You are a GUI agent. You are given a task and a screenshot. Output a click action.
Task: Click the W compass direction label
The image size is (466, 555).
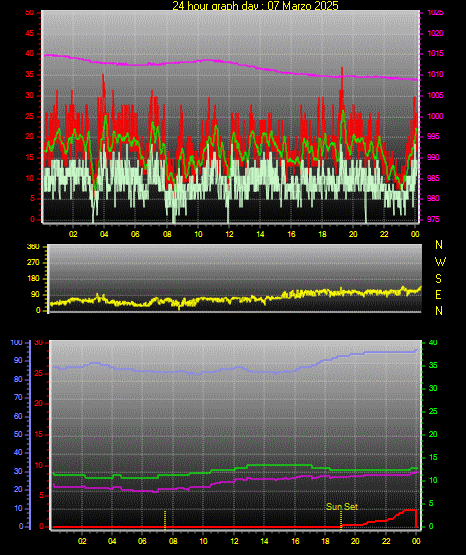(440, 262)
